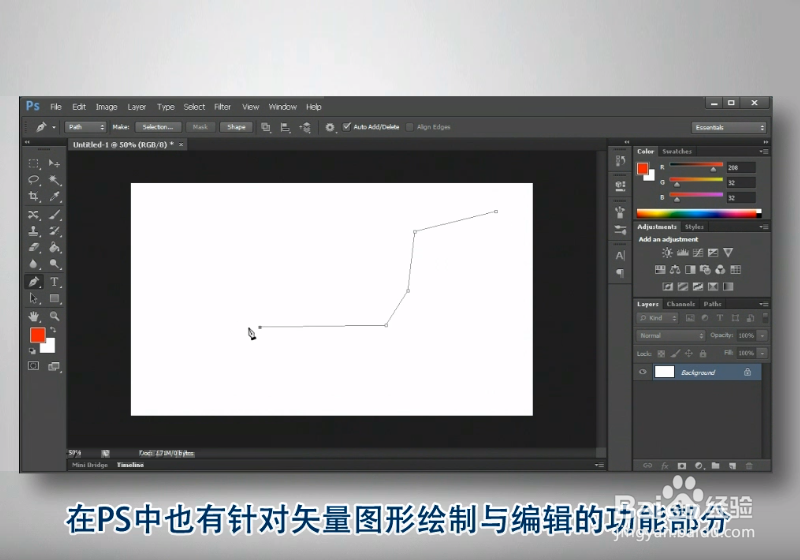
Task: Select the Pen tool in toolbox
Action: point(34,282)
